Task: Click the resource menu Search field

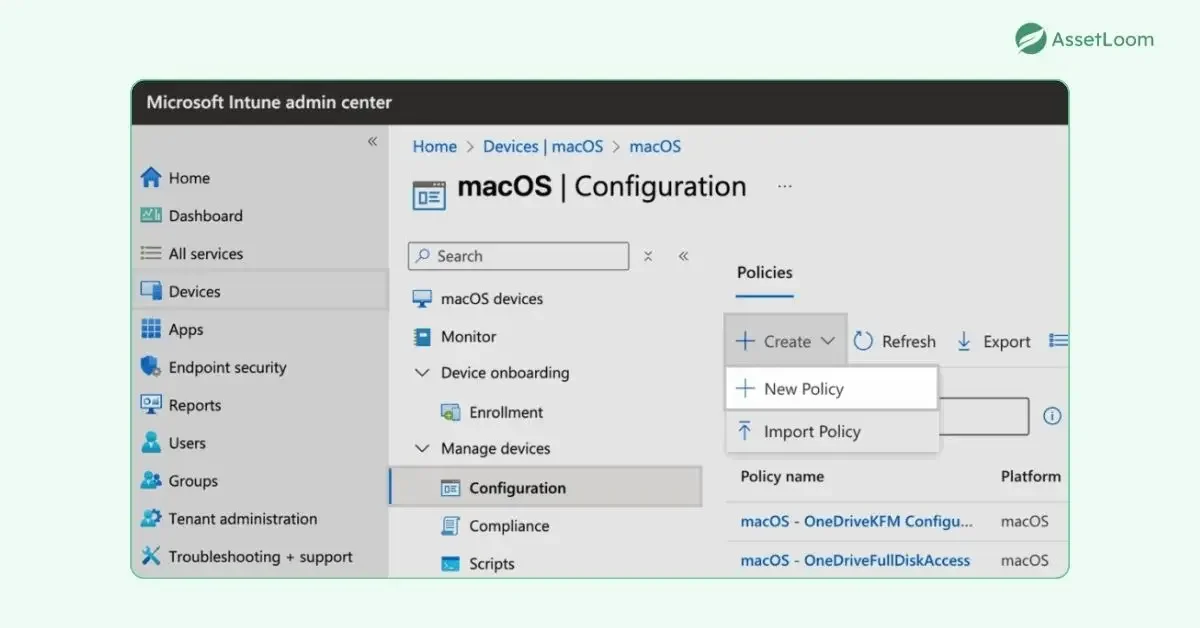Action: [519, 256]
